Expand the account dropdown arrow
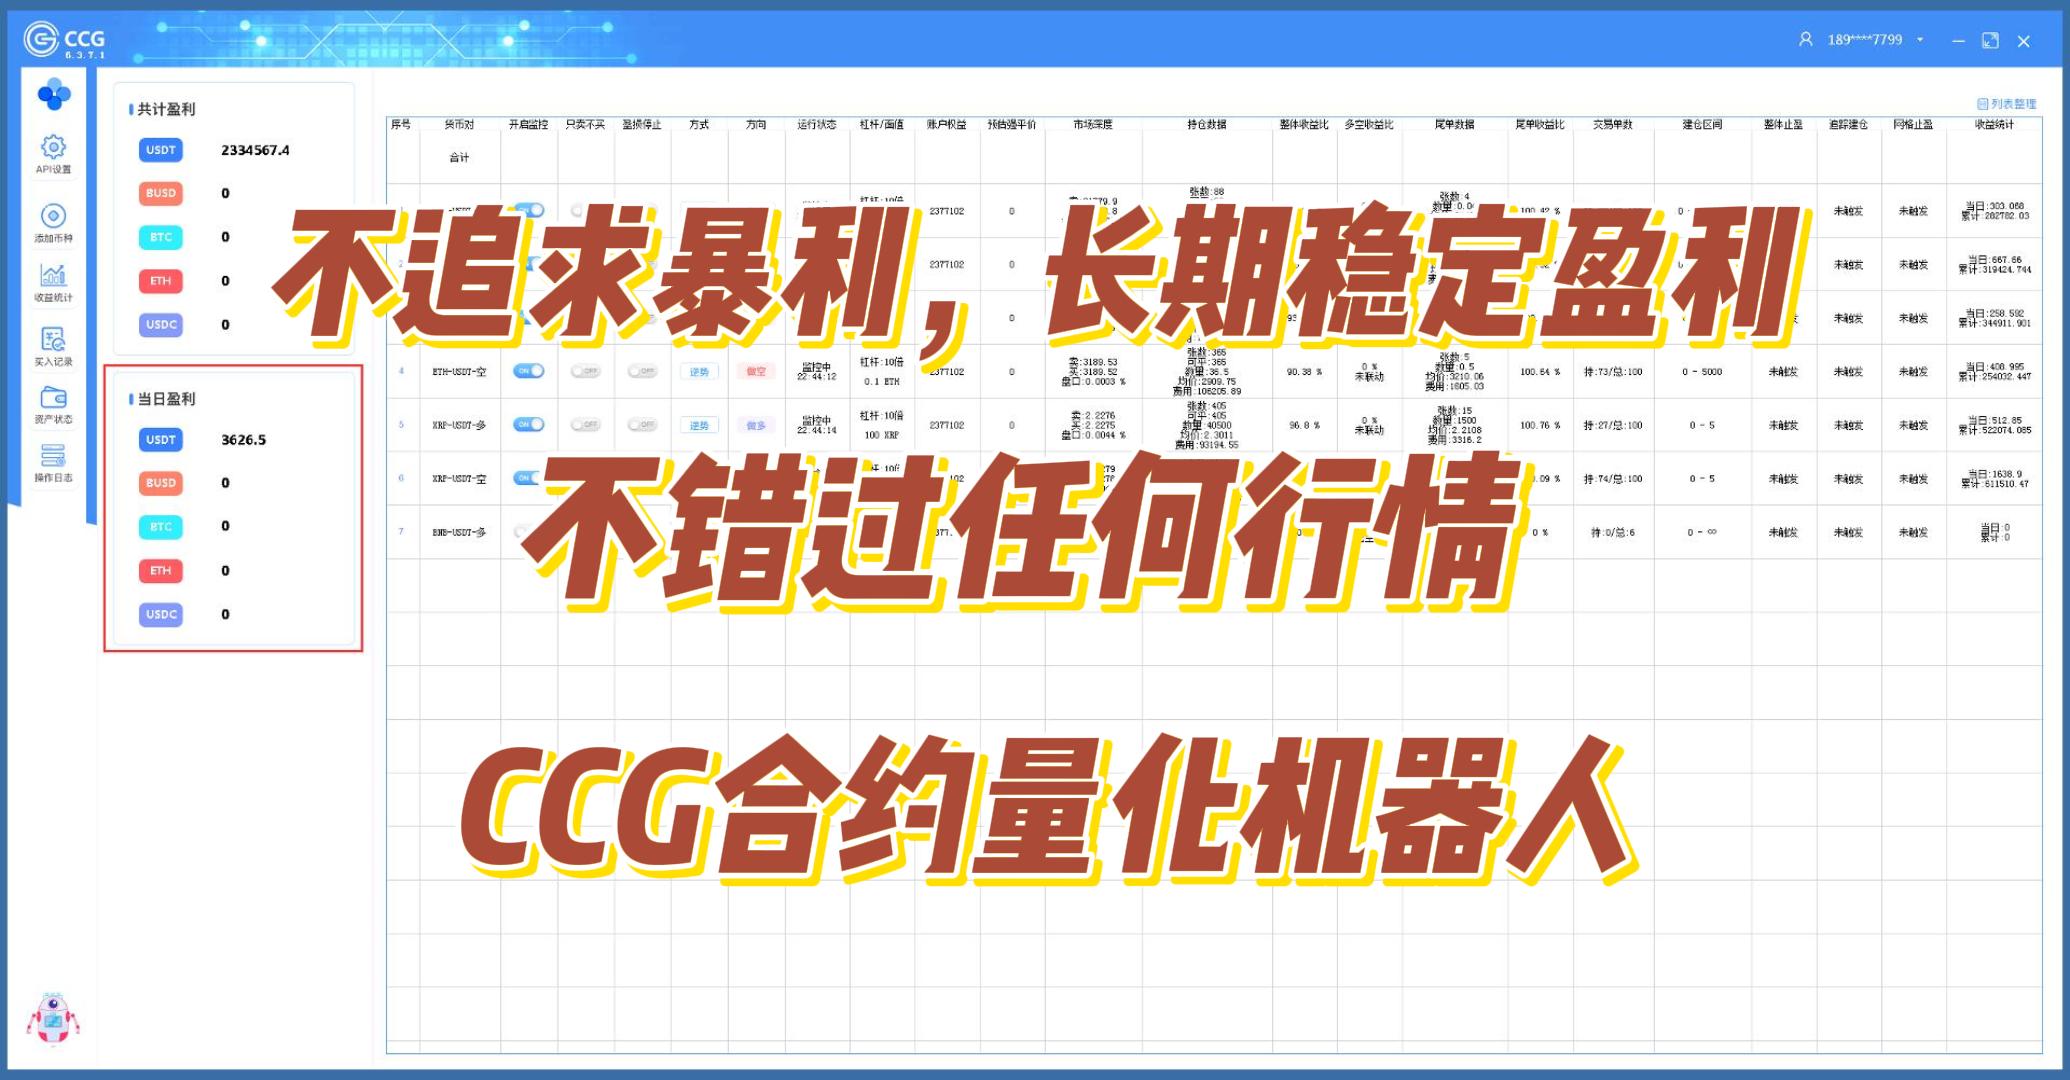This screenshot has height=1080, width=2070. [x=1920, y=40]
